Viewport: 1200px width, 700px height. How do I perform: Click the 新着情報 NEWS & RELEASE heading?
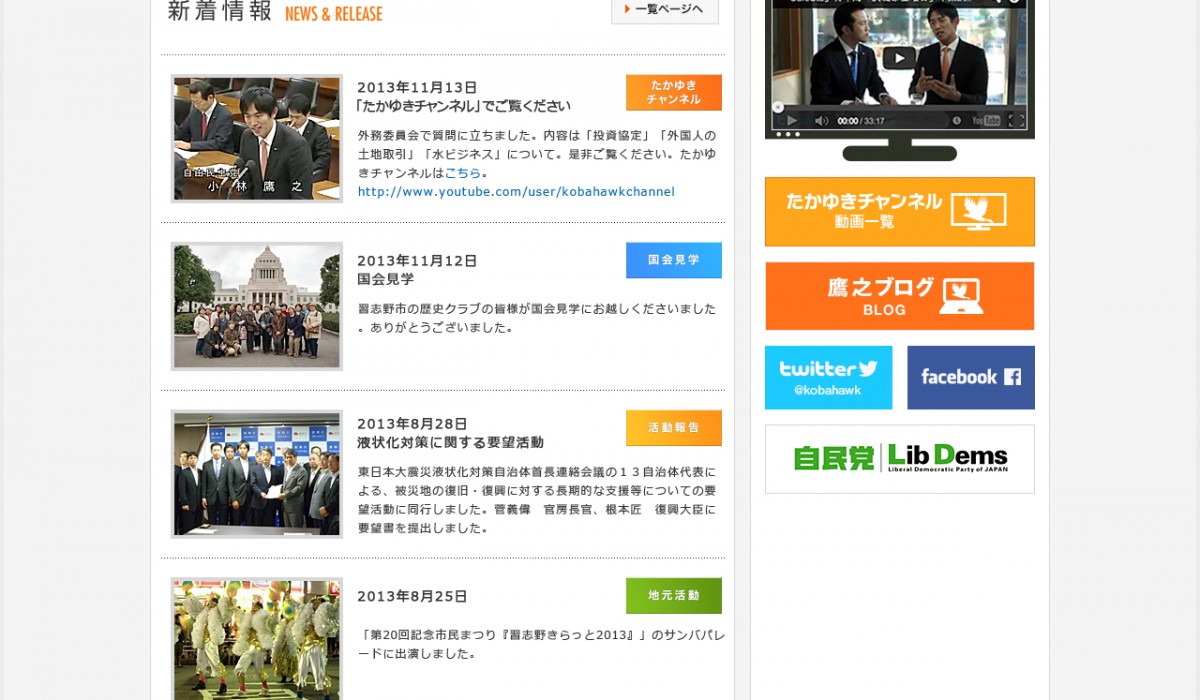coord(275,12)
